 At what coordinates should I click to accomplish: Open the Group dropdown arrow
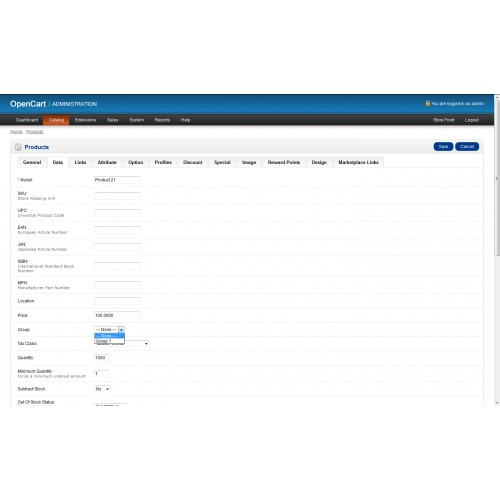tap(121, 329)
